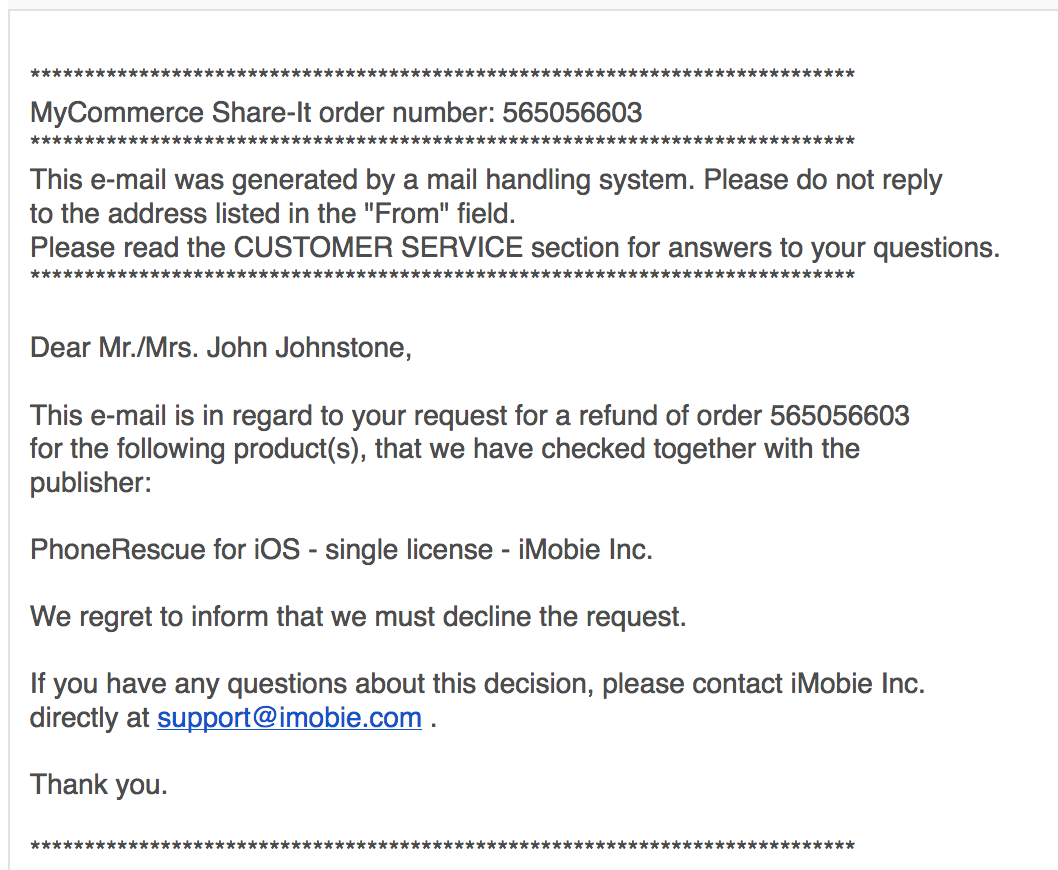
Task: Click the asterisk line above the greeting
Action: 442,276
